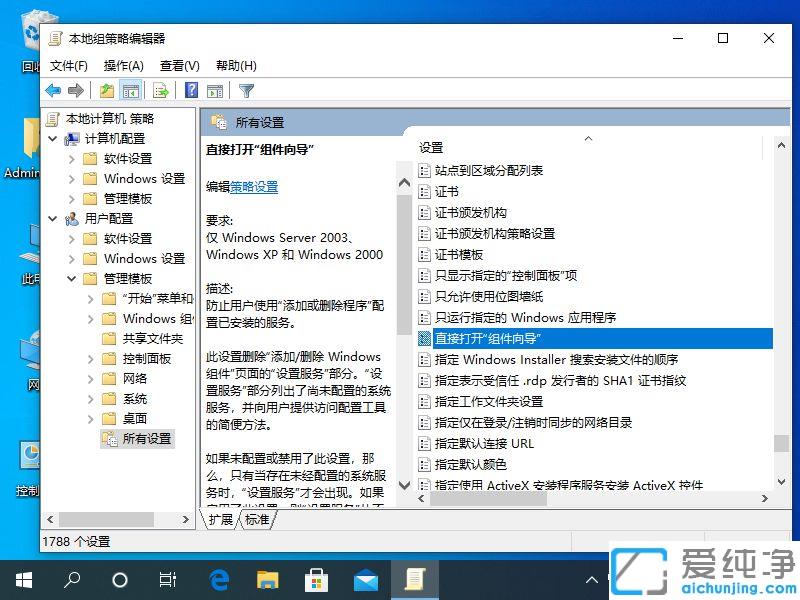Image resolution: width=800 pixels, height=600 pixels.
Task: Click the Filter icon on the toolbar
Action: point(245,90)
